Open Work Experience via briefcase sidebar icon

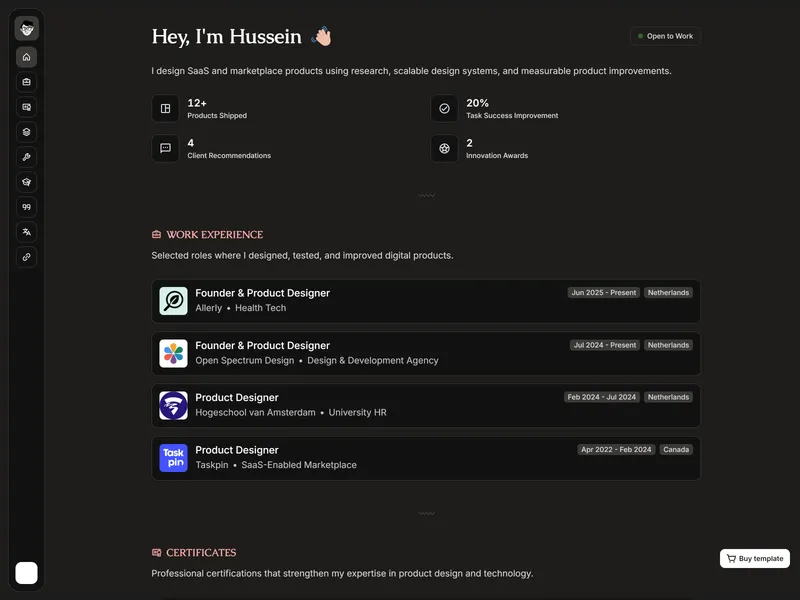coord(27,82)
